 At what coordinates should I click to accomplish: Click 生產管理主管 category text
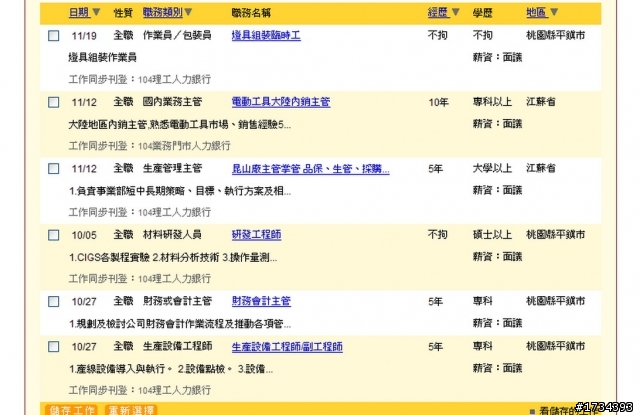click(172, 168)
